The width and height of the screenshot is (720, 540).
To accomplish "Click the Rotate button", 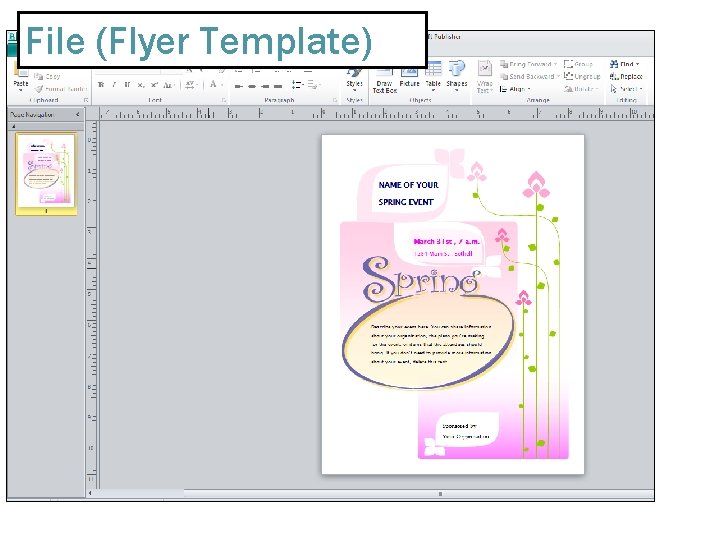I will point(581,89).
